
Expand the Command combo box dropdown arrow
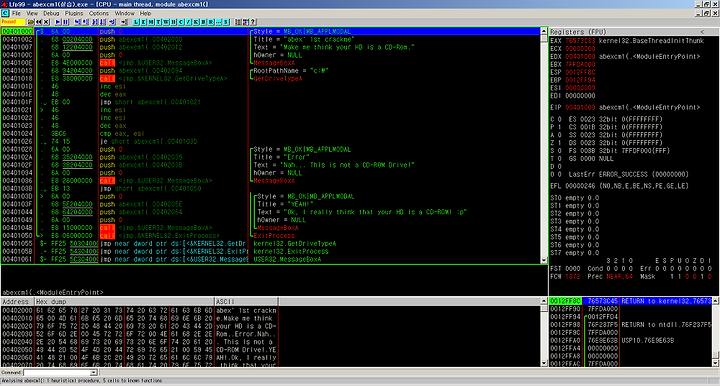pos(94,372)
